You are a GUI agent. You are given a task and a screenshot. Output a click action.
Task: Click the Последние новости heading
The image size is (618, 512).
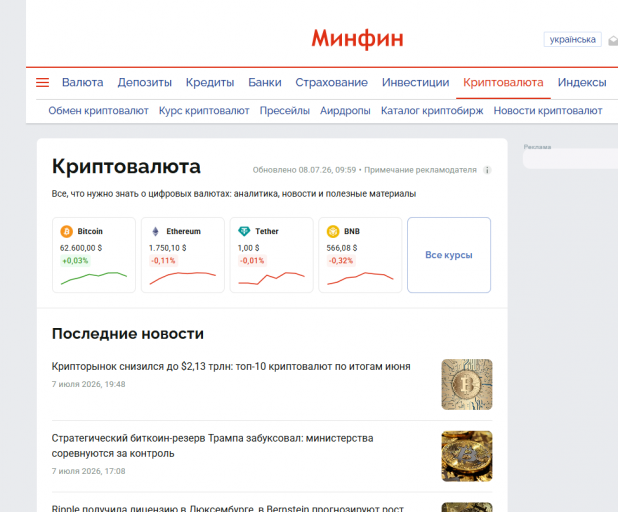tap(128, 334)
